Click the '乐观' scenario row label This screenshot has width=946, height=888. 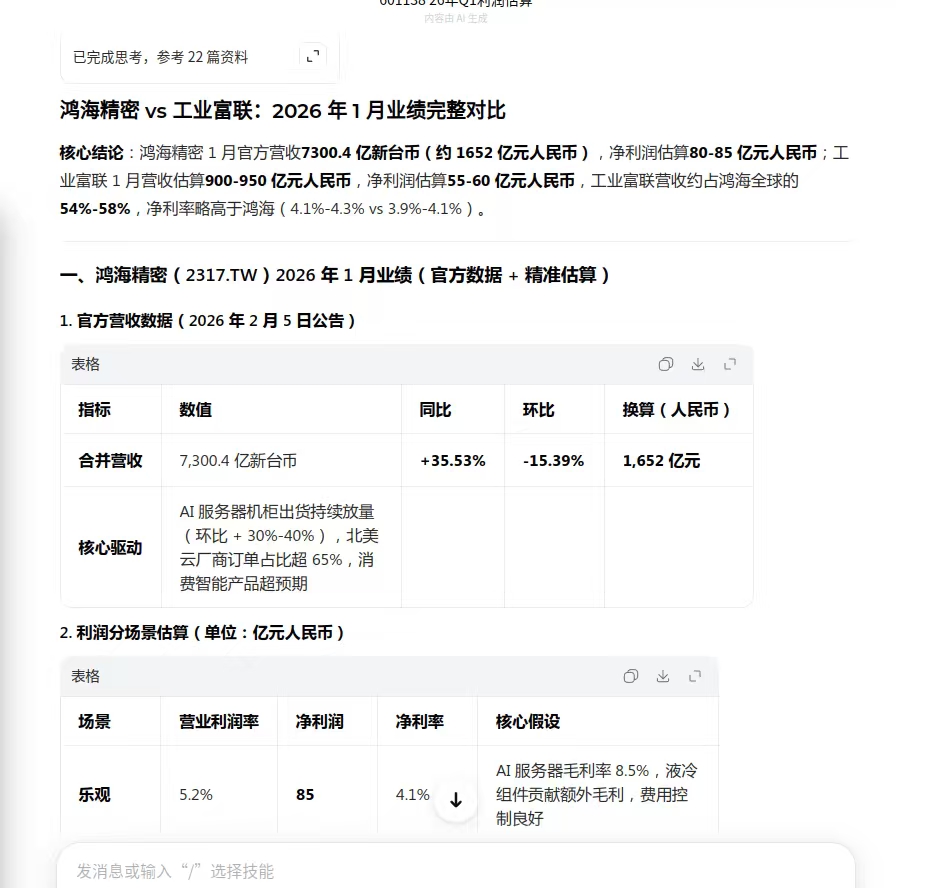(x=94, y=794)
